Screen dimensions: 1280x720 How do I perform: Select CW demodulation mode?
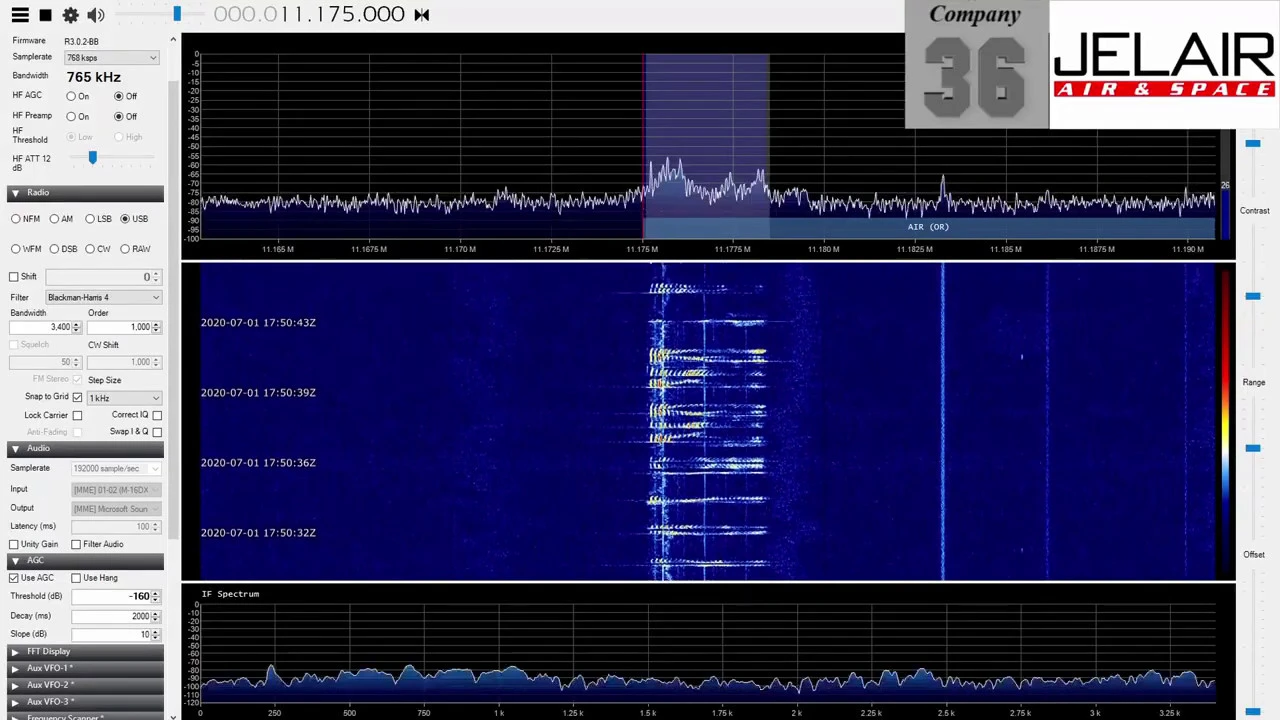(90, 249)
